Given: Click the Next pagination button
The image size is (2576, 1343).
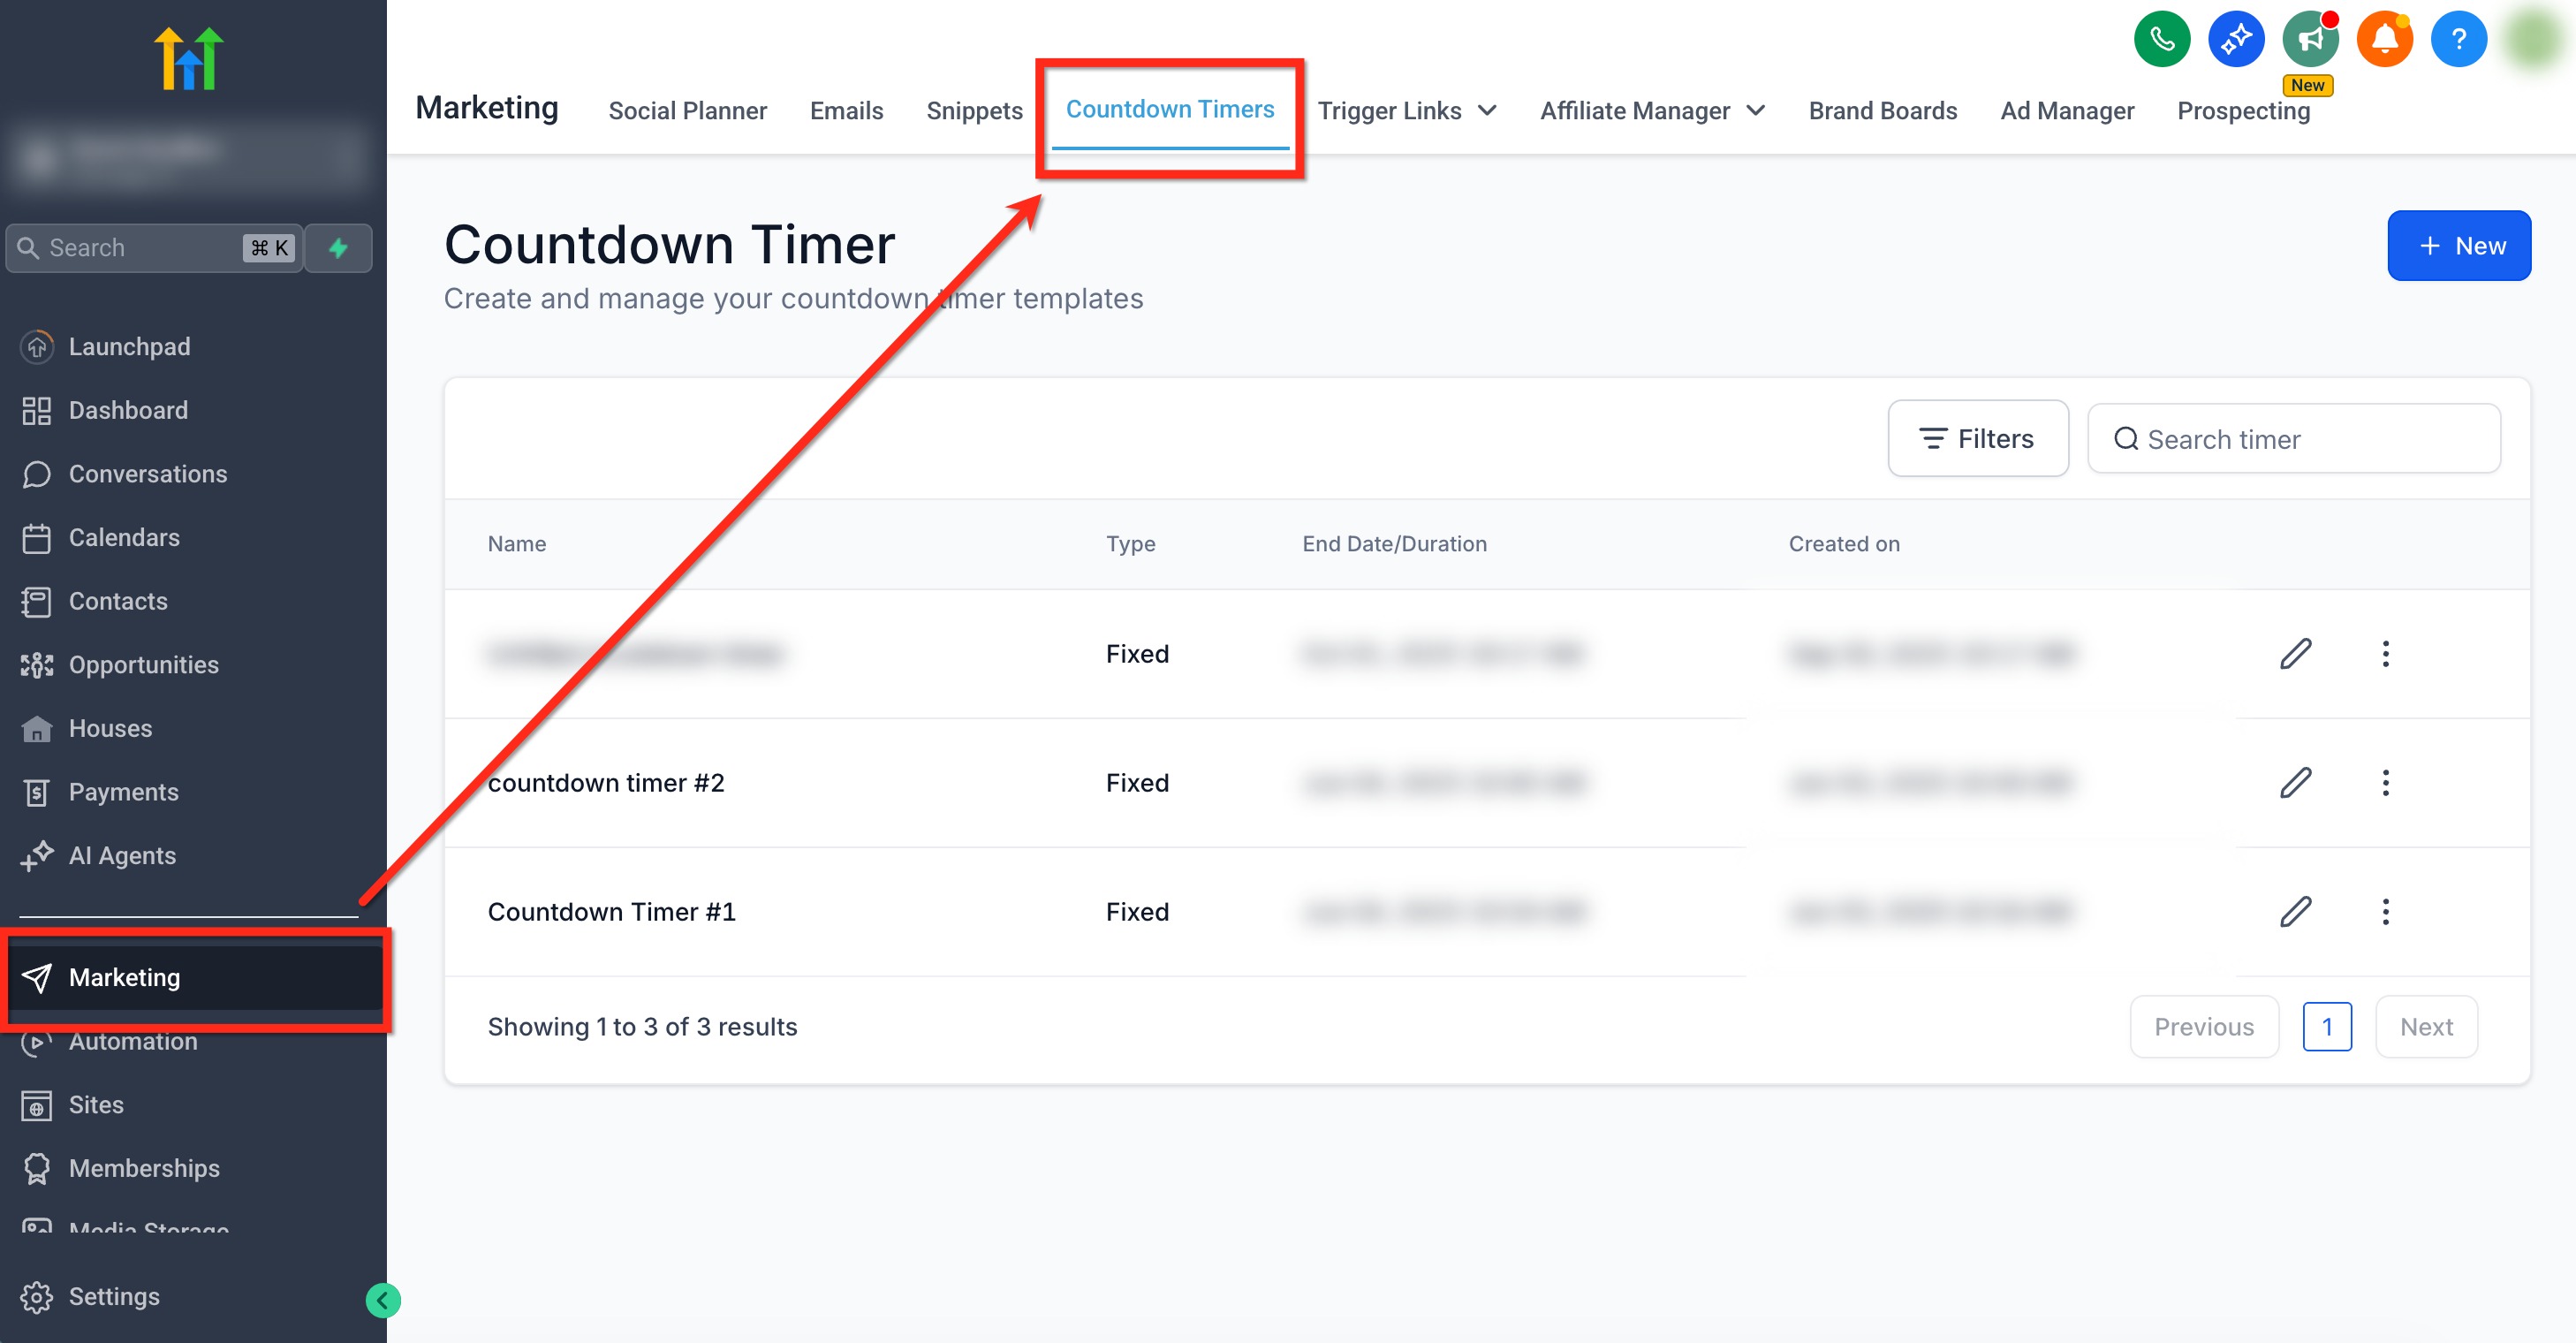Looking at the screenshot, I should (x=2425, y=1027).
